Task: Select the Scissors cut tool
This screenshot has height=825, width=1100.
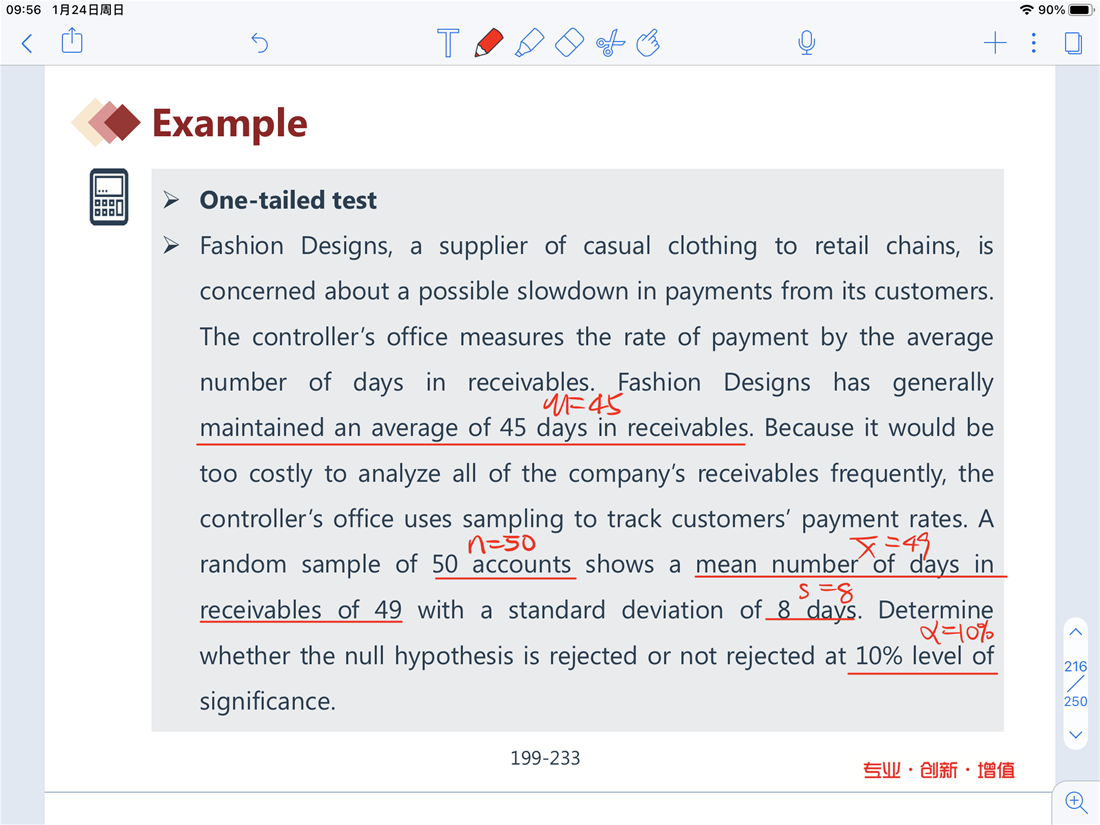Action: [610, 43]
